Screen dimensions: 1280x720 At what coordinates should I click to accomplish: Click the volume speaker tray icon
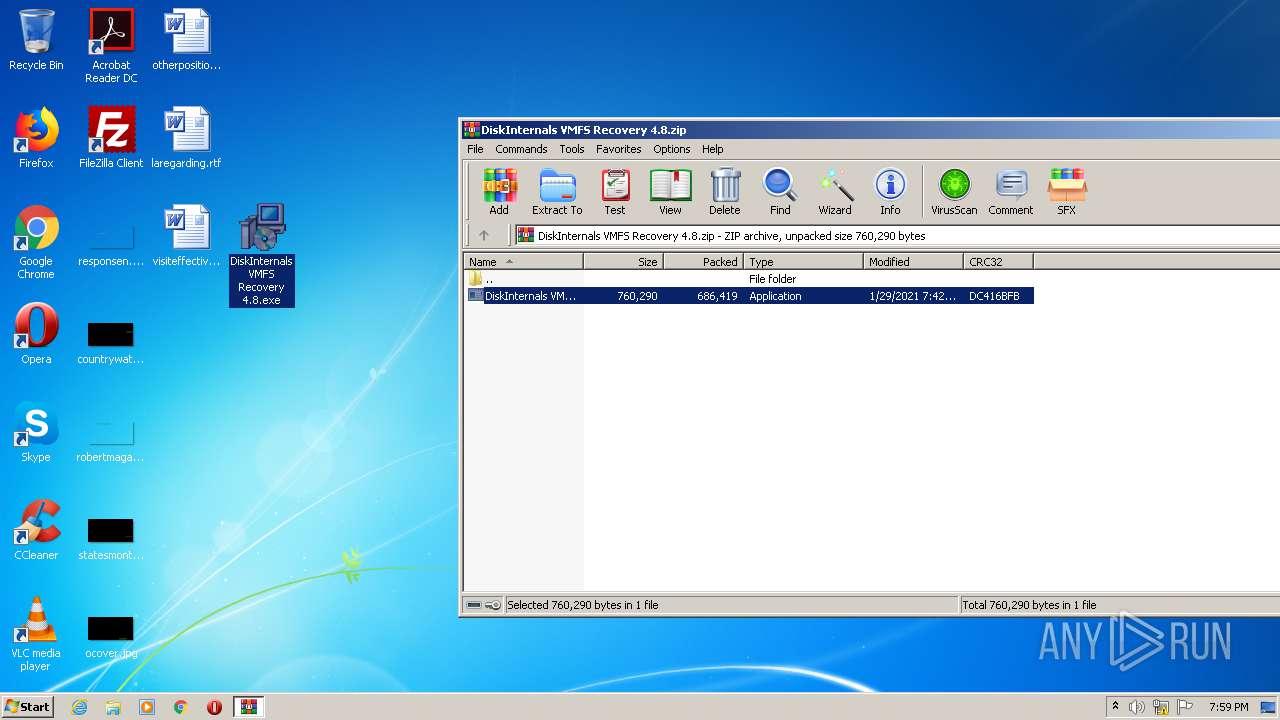pos(1137,707)
